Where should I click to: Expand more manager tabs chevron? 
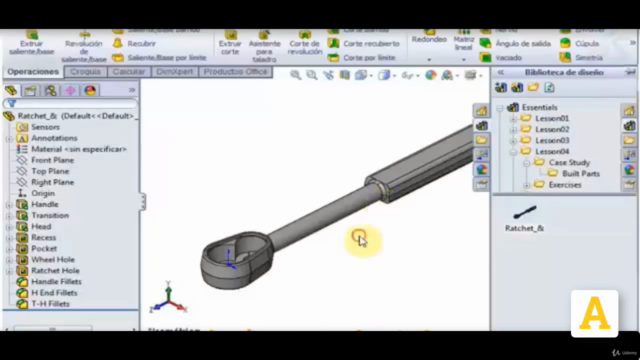[x=132, y=90]
